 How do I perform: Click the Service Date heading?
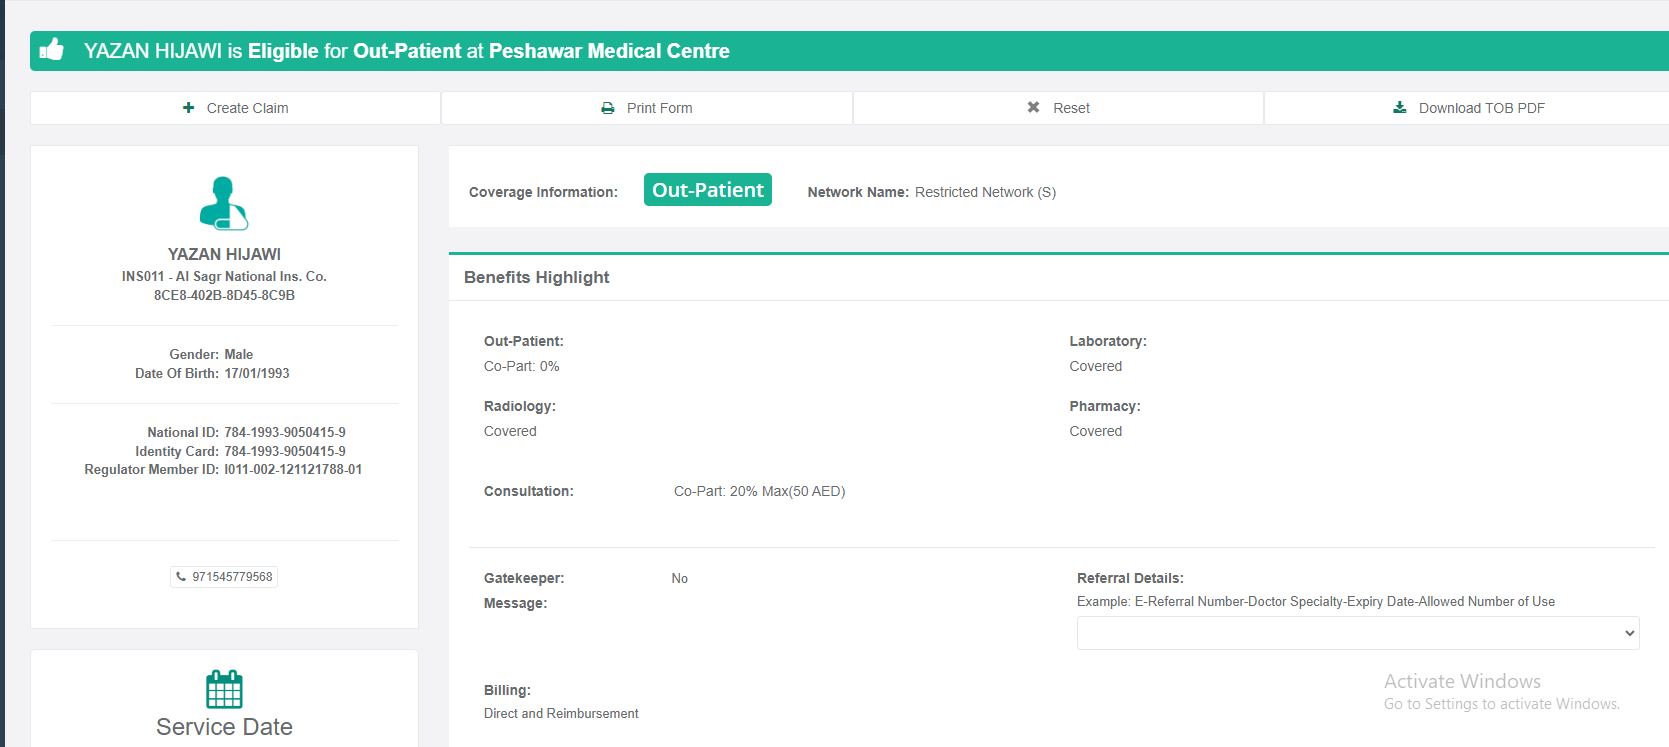224,727
